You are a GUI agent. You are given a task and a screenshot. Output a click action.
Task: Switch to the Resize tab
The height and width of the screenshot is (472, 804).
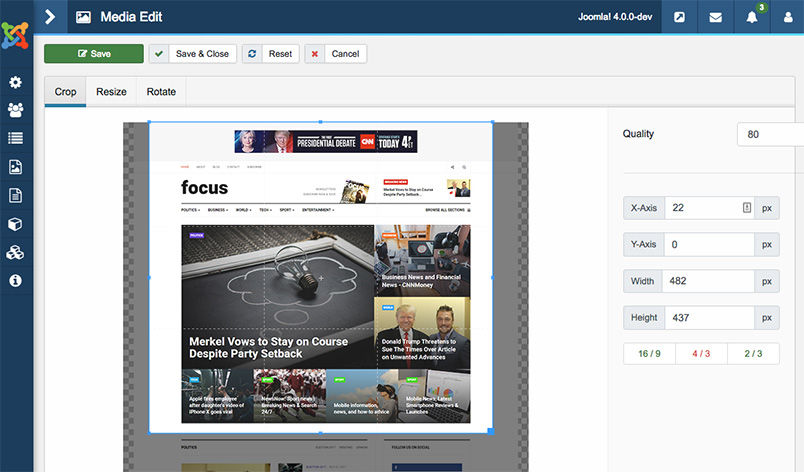(111, 92)
